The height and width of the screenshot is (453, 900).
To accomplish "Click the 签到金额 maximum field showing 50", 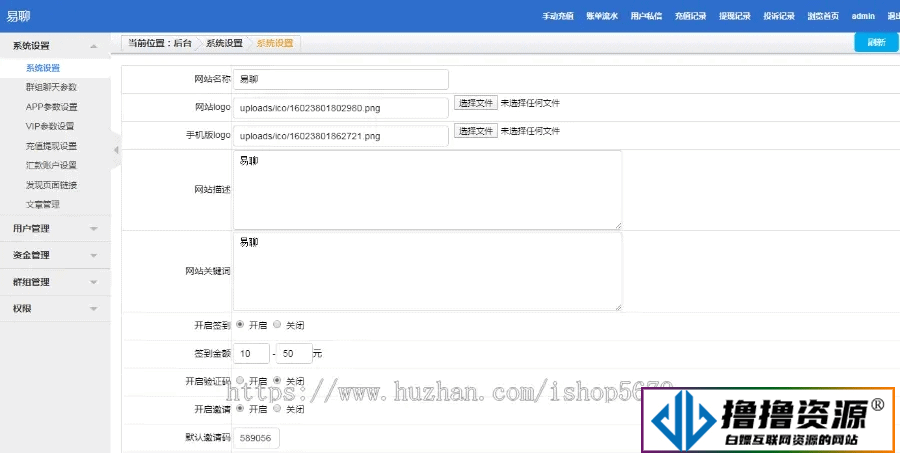I will coord(294,354).
